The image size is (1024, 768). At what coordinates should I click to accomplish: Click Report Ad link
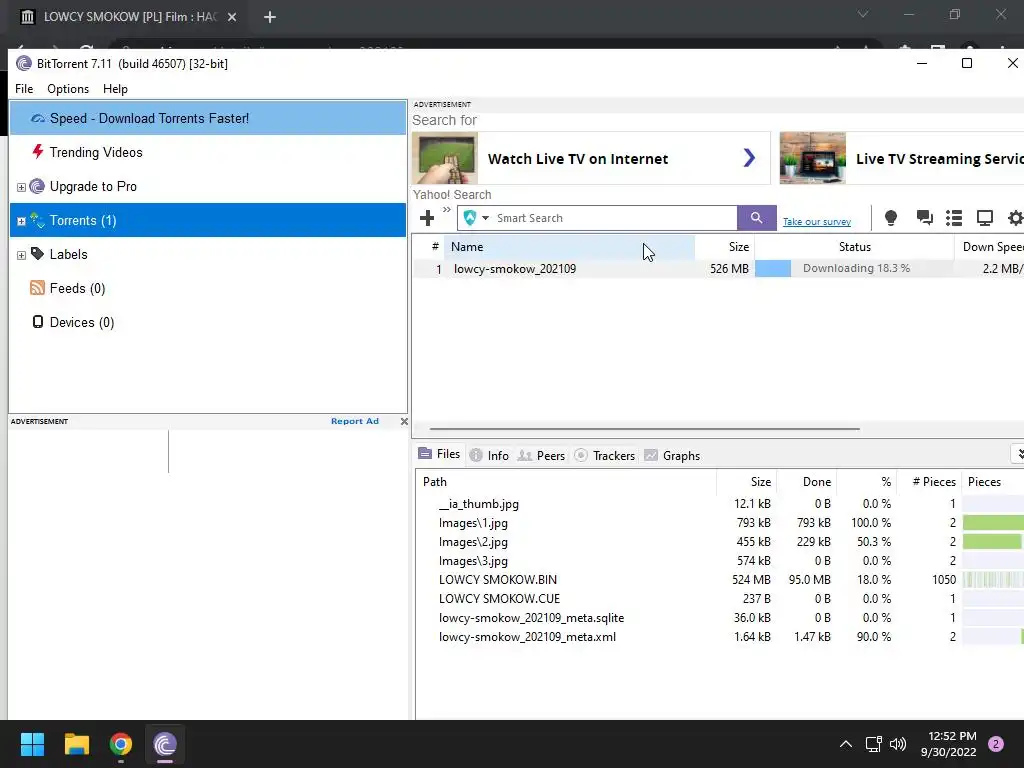(x=355, y=421)
